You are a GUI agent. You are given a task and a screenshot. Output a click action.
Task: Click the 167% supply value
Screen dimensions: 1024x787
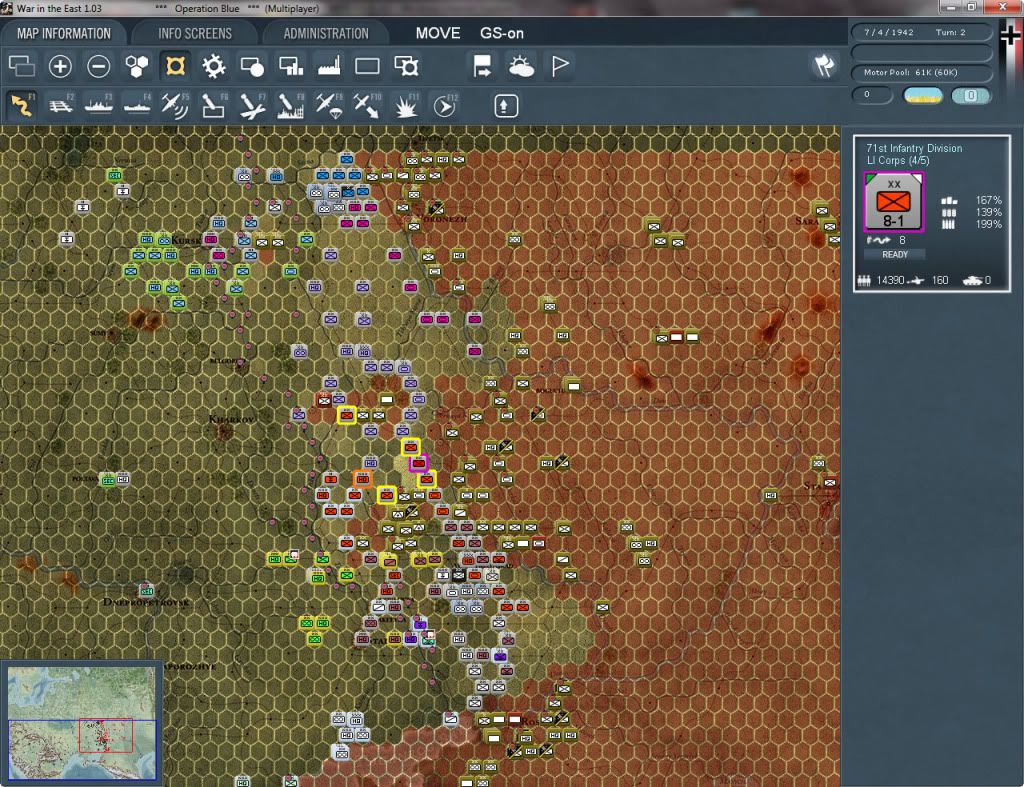(988, 200)
